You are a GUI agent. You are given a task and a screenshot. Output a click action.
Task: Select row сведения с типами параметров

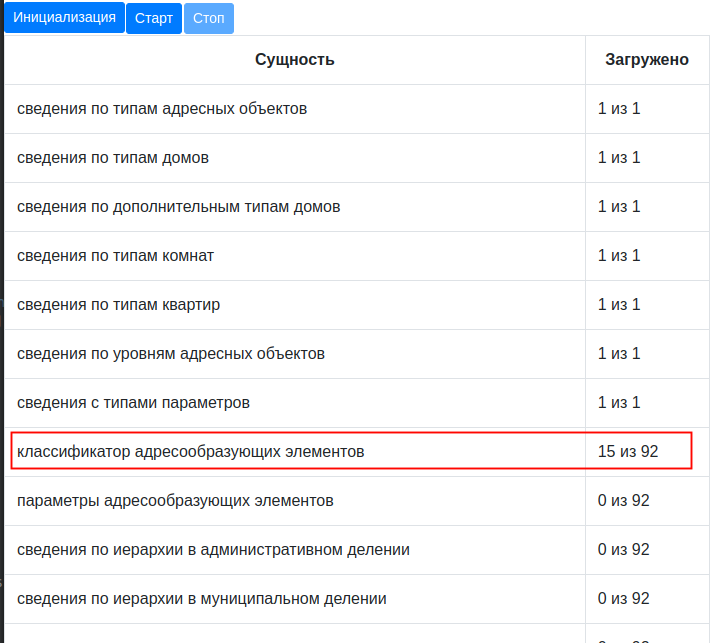[x=134, y=403]
